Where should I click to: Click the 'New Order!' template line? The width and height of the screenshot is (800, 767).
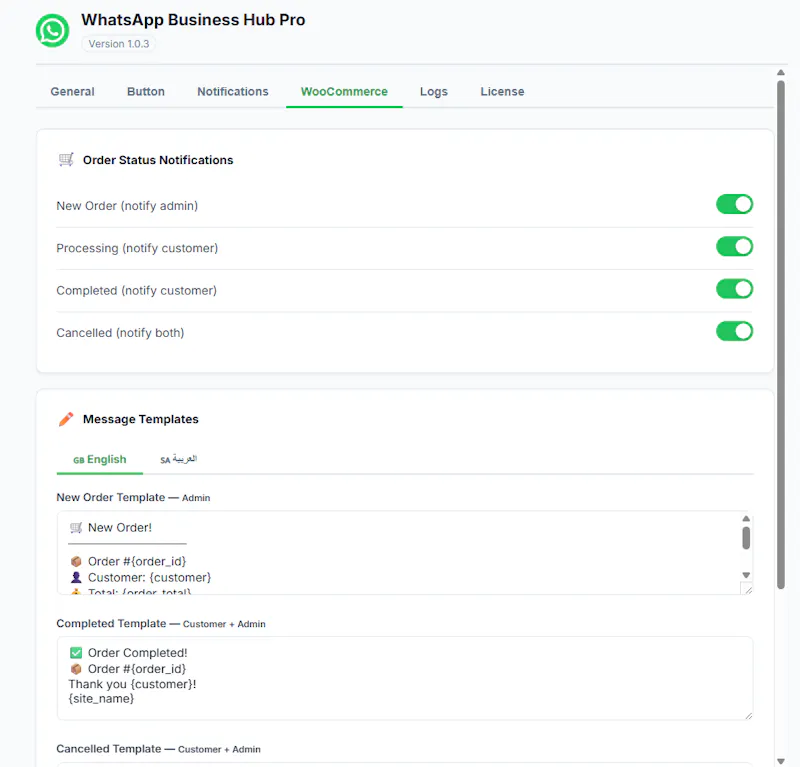click(111, 527)
